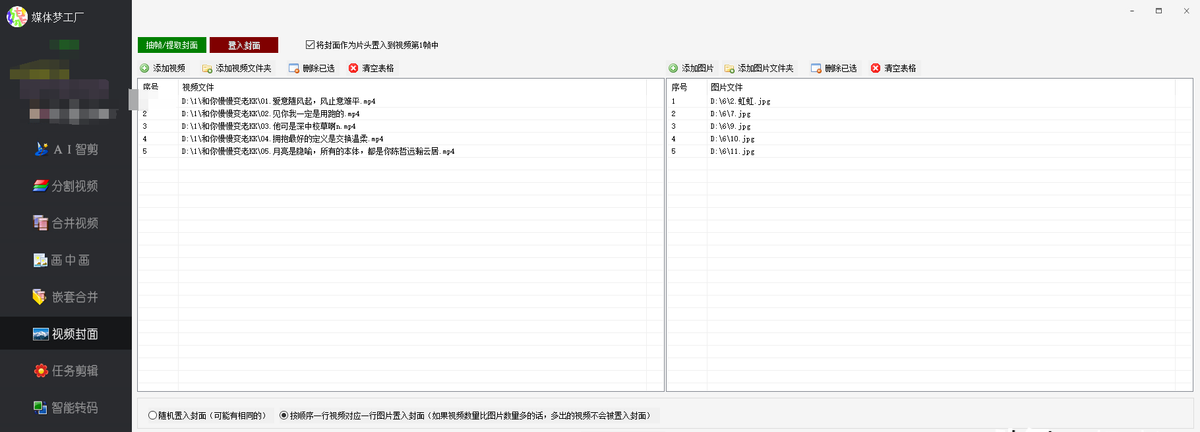Select video row 03.他可是深中校草啊n.mp4

tap(400, 127)
